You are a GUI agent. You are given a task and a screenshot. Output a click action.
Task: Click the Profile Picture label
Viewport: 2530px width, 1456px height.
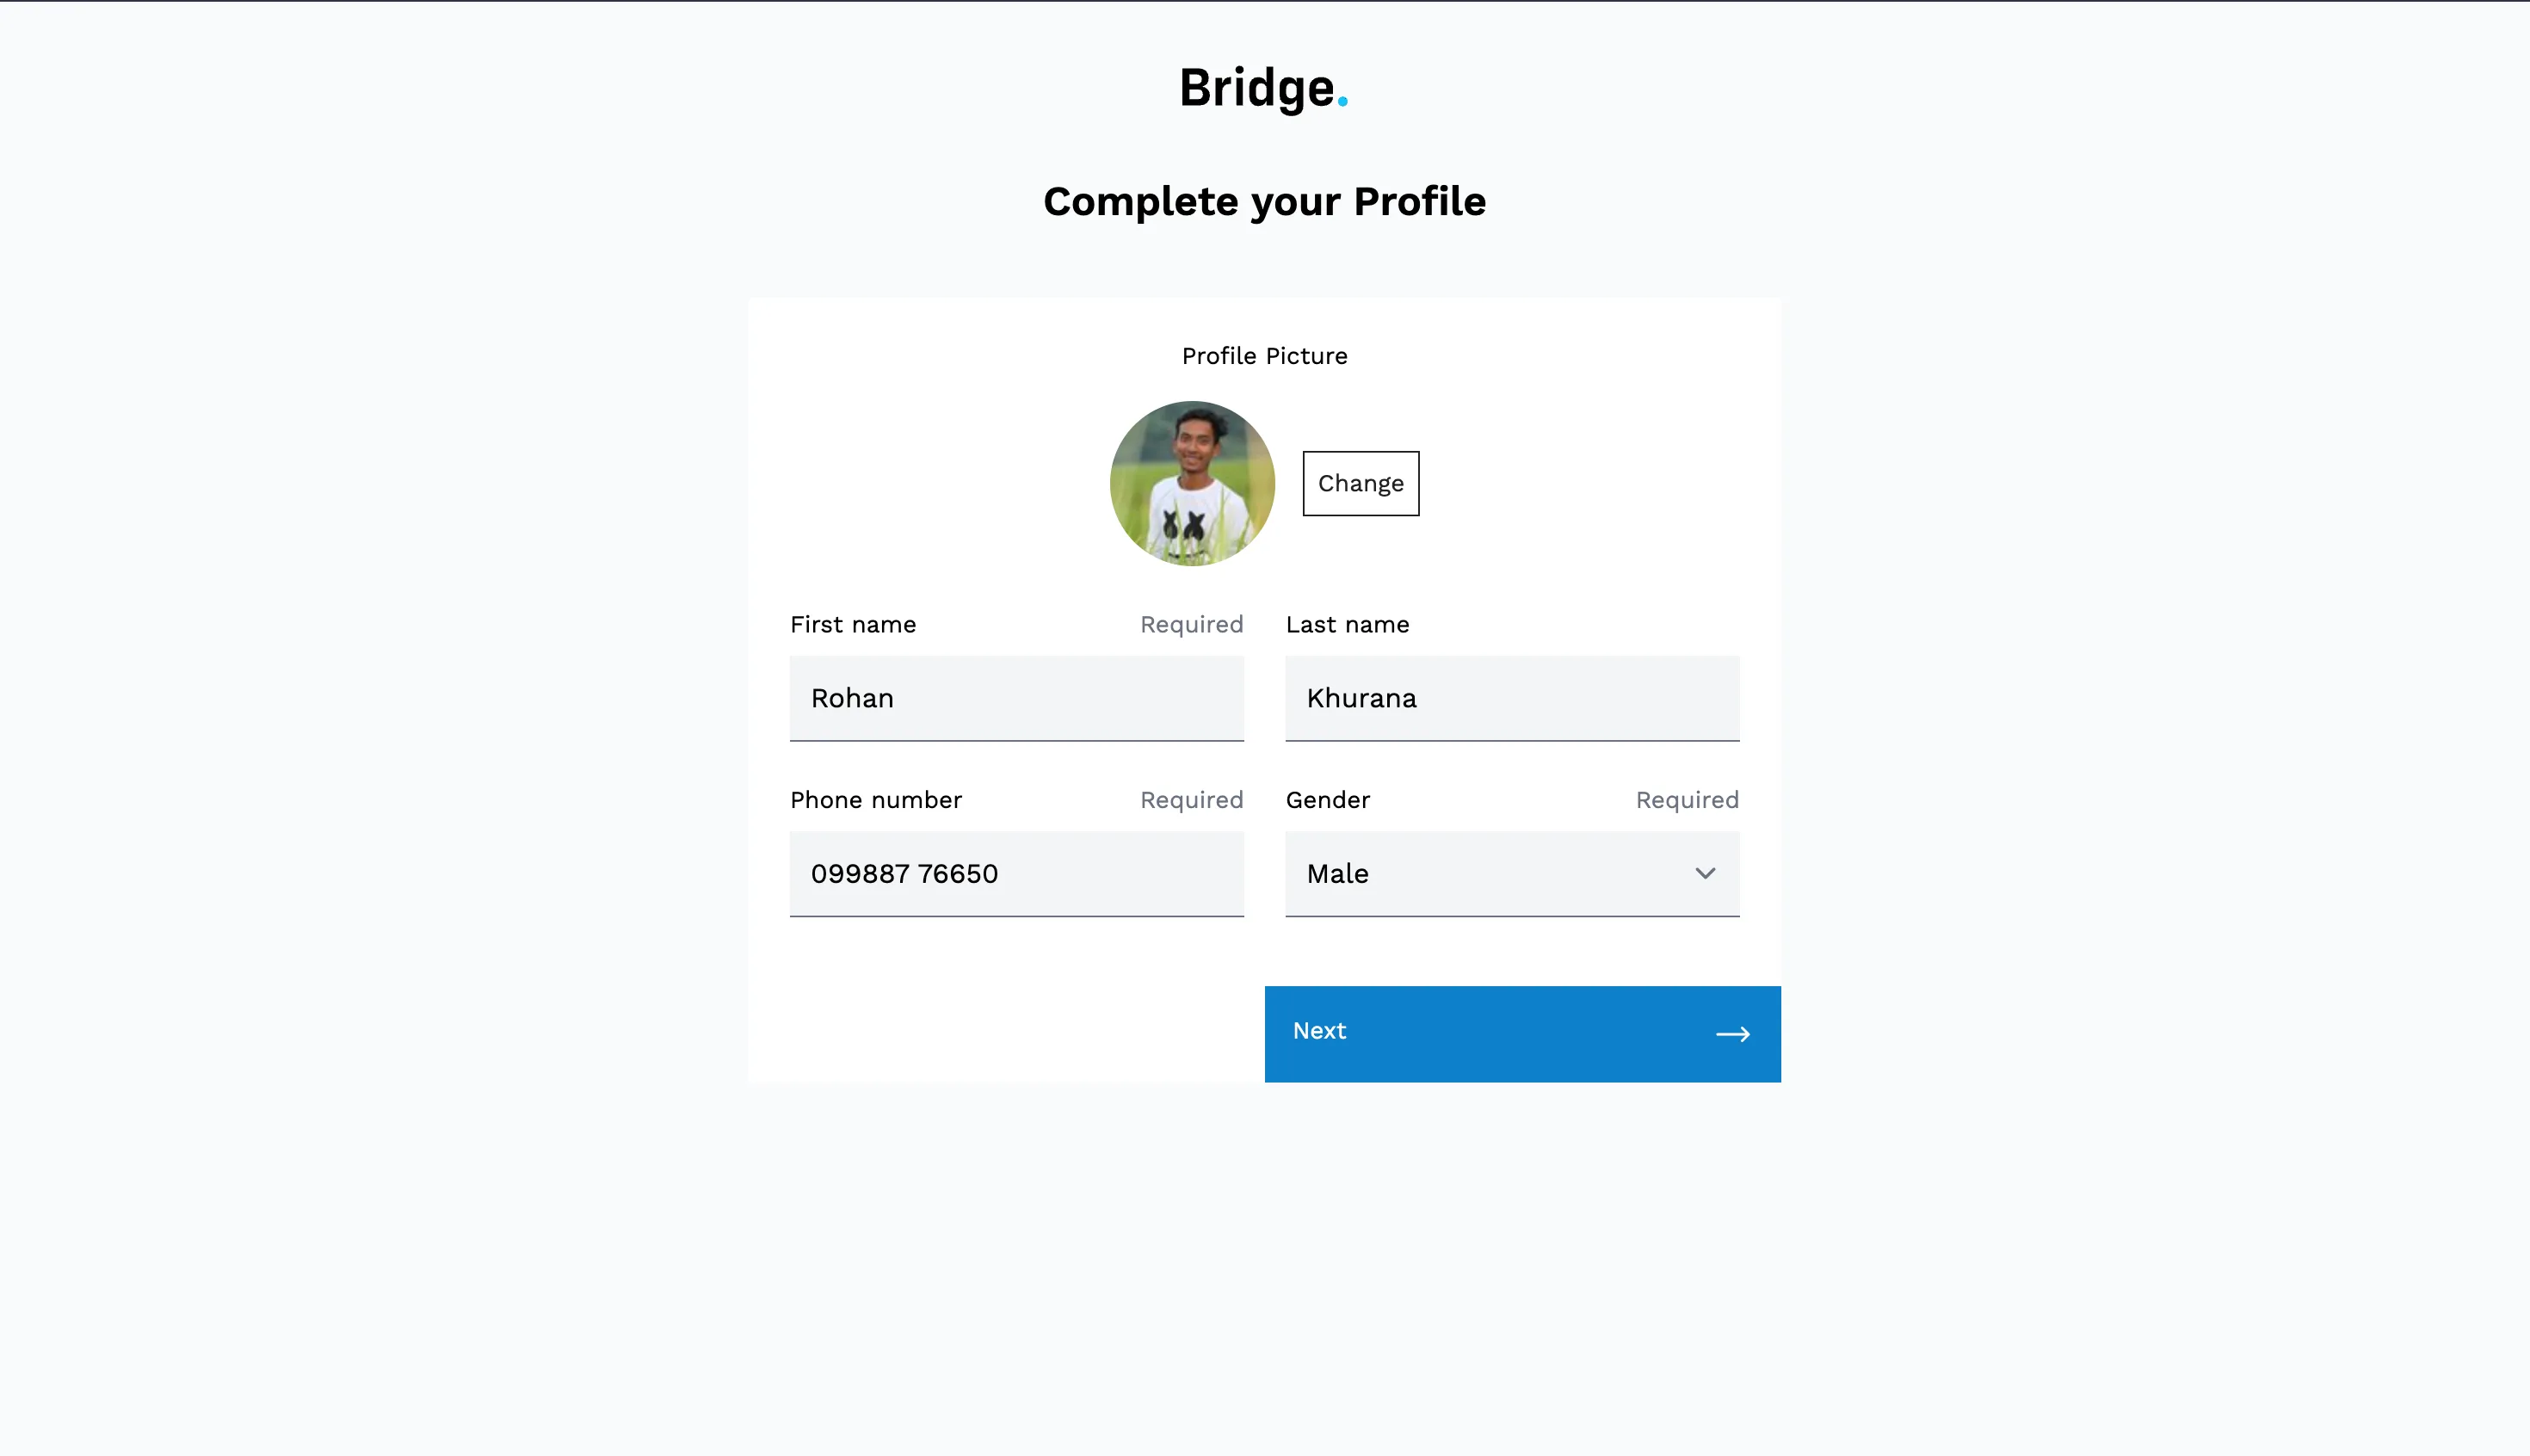tap(1264, 356)
